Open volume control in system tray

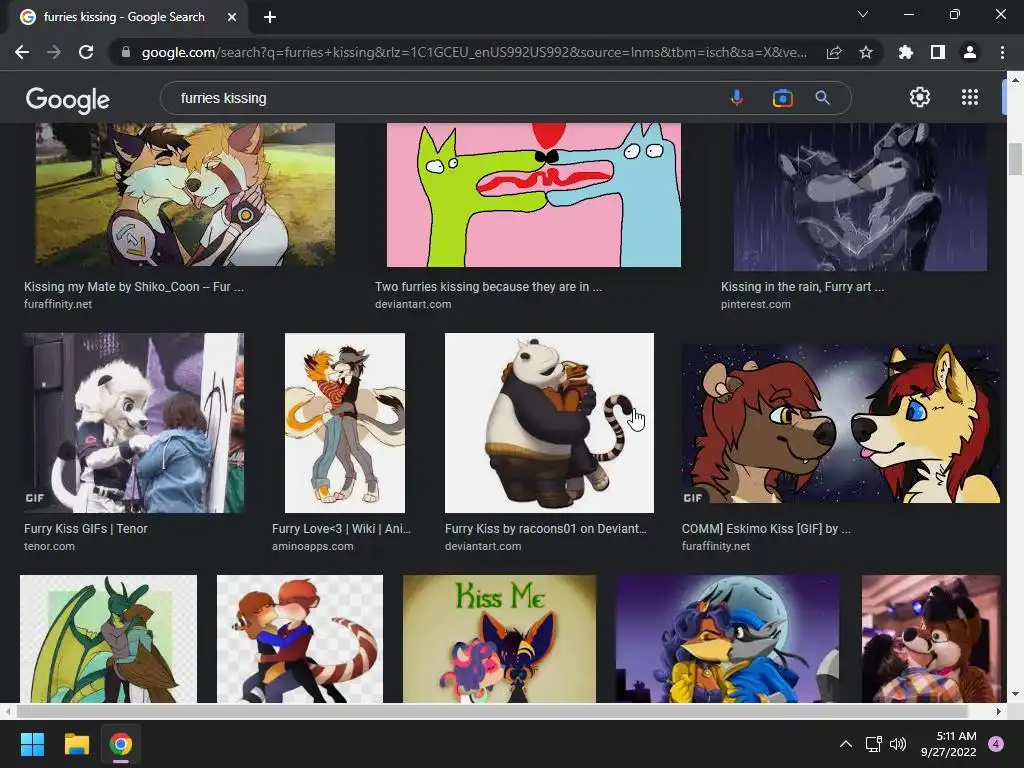898,744
